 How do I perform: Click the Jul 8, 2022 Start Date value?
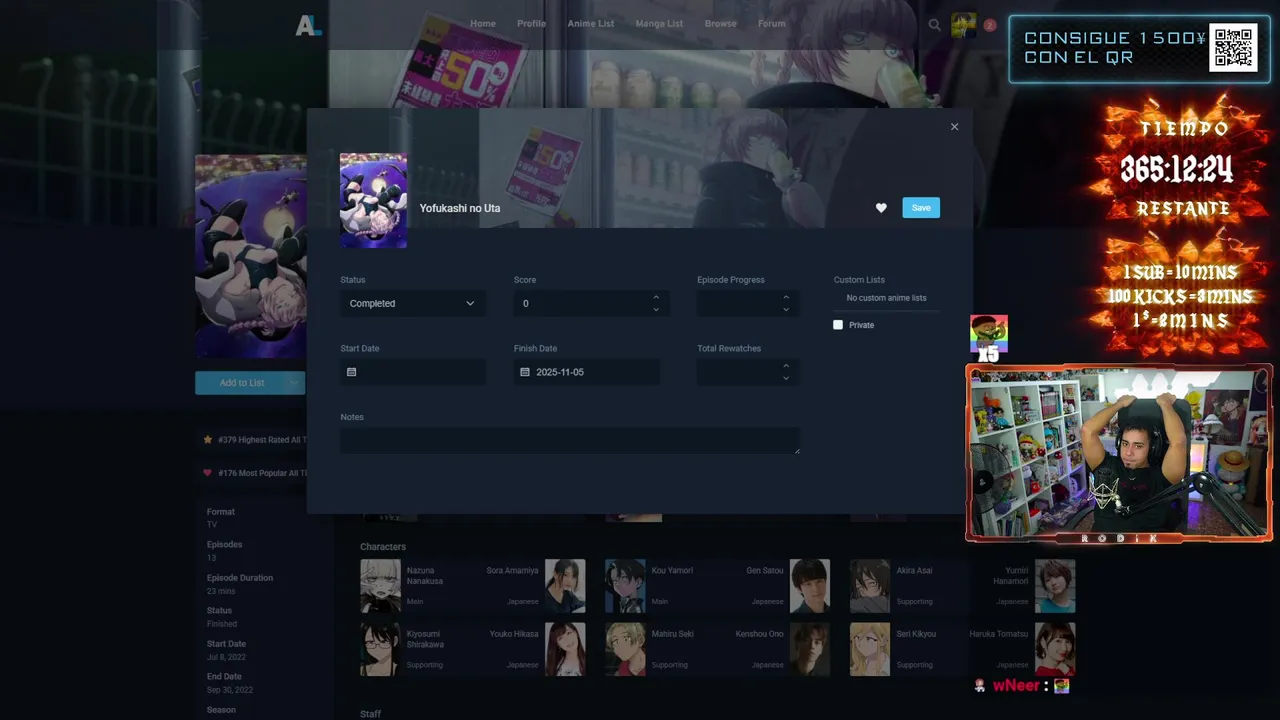pos(226,657)
